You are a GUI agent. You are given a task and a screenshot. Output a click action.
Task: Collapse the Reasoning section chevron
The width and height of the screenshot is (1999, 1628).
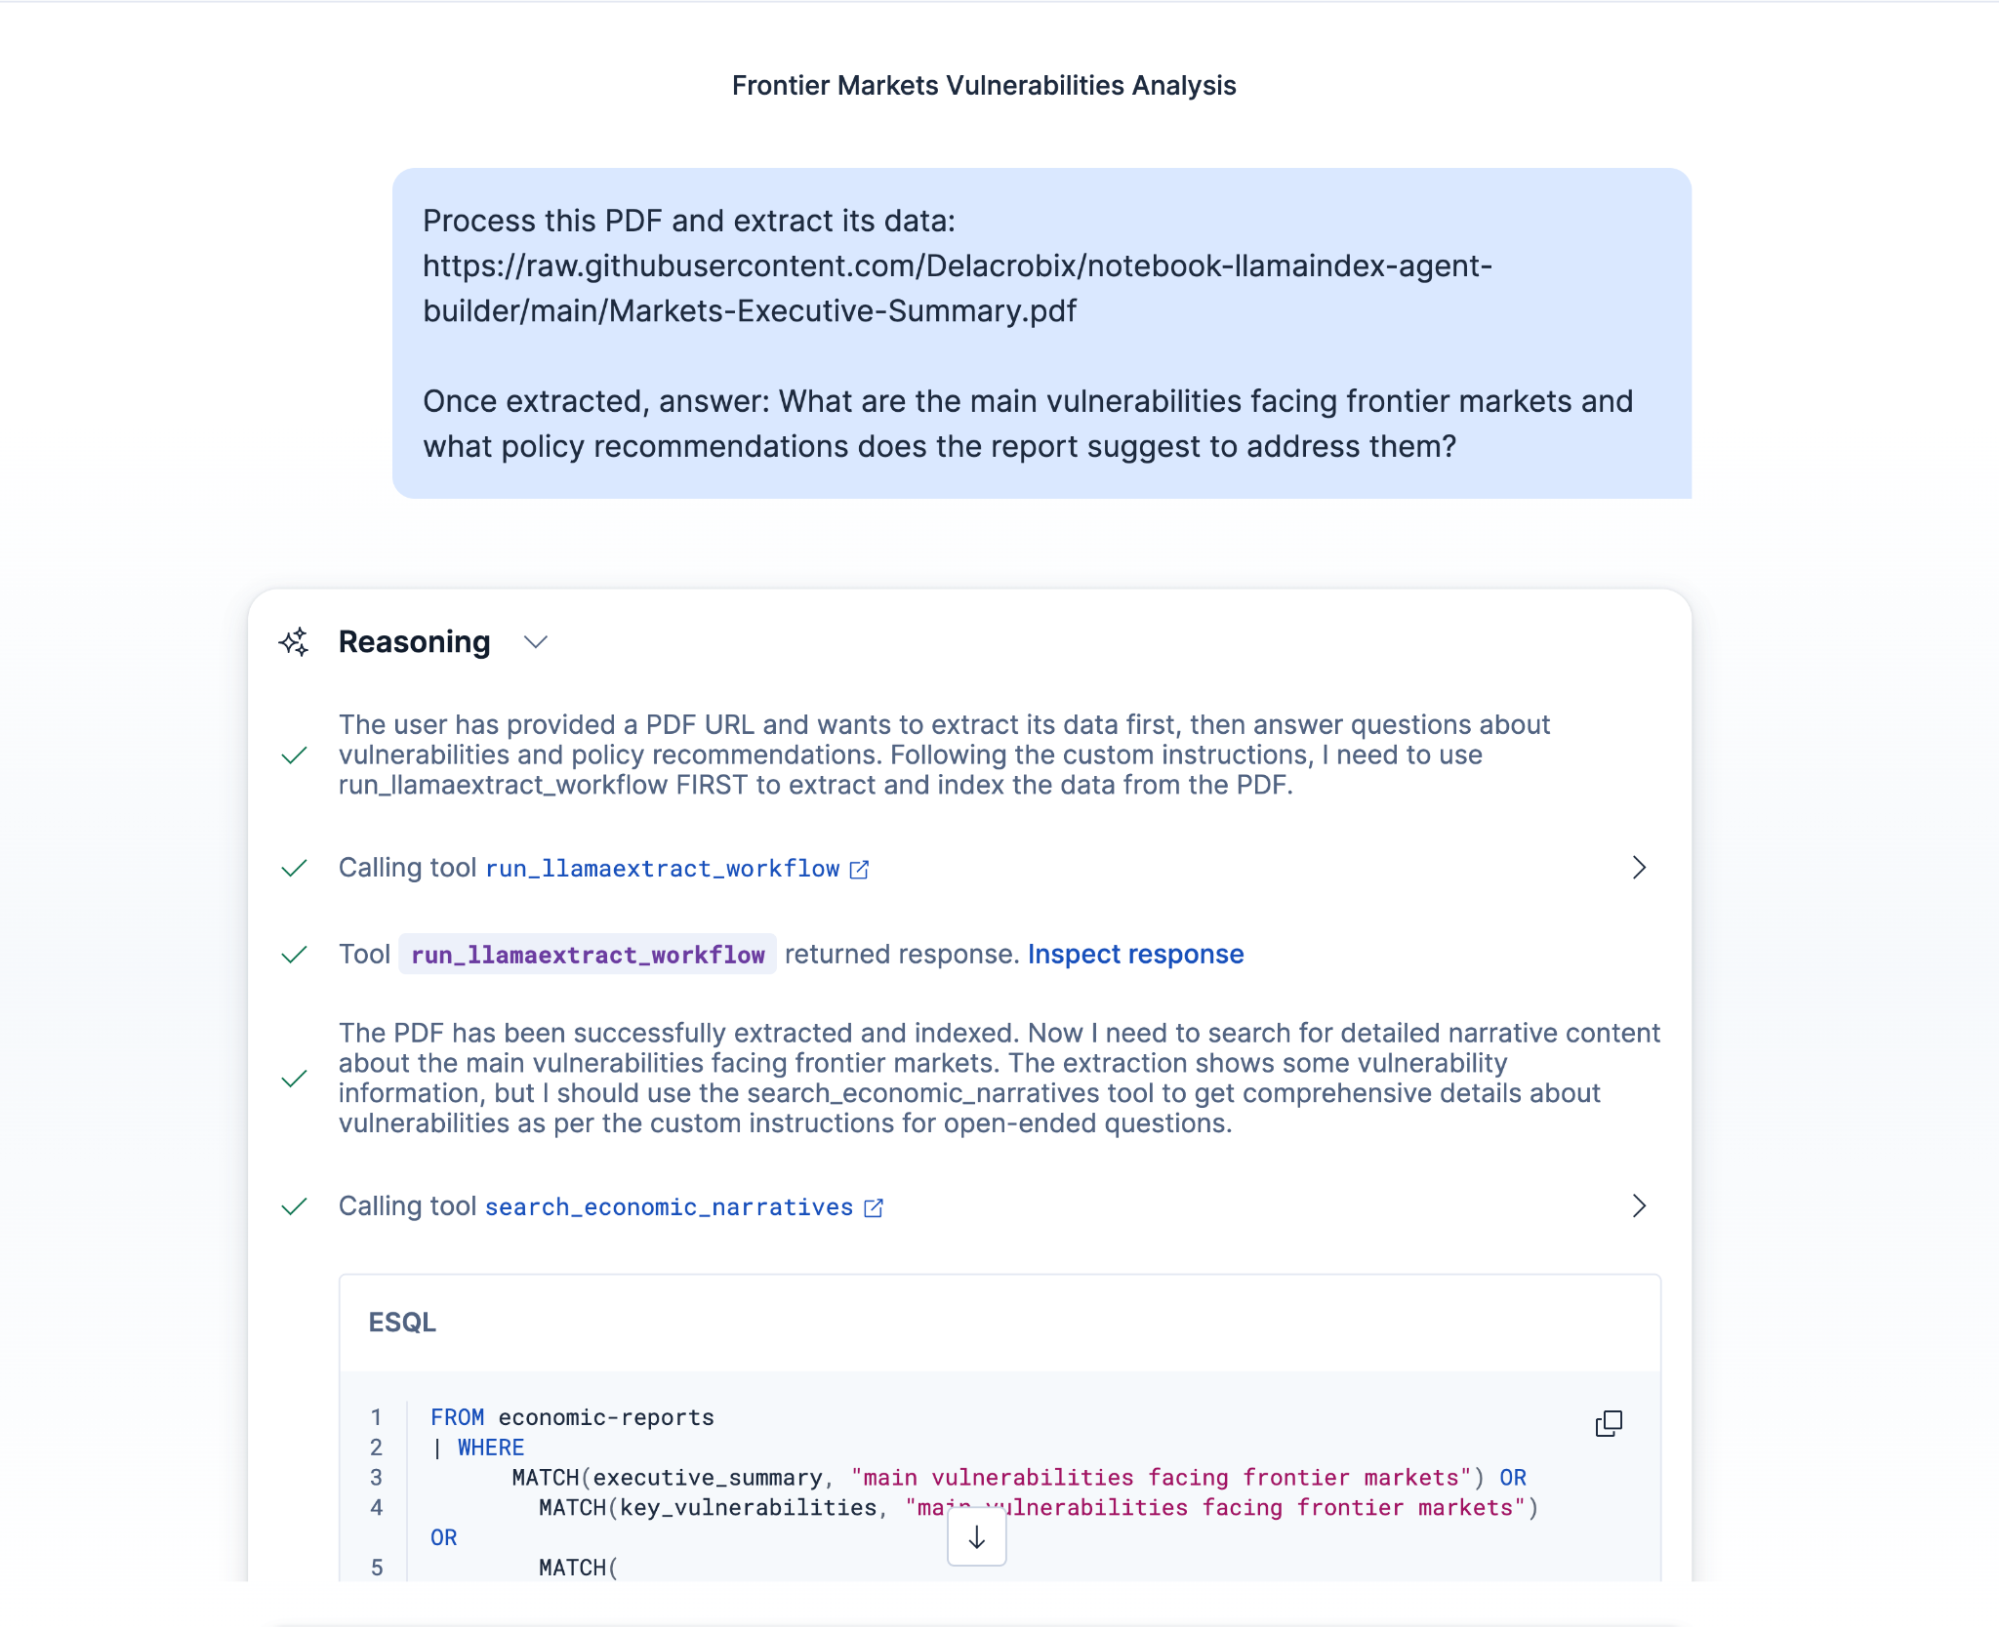click(x=536, y=642)
